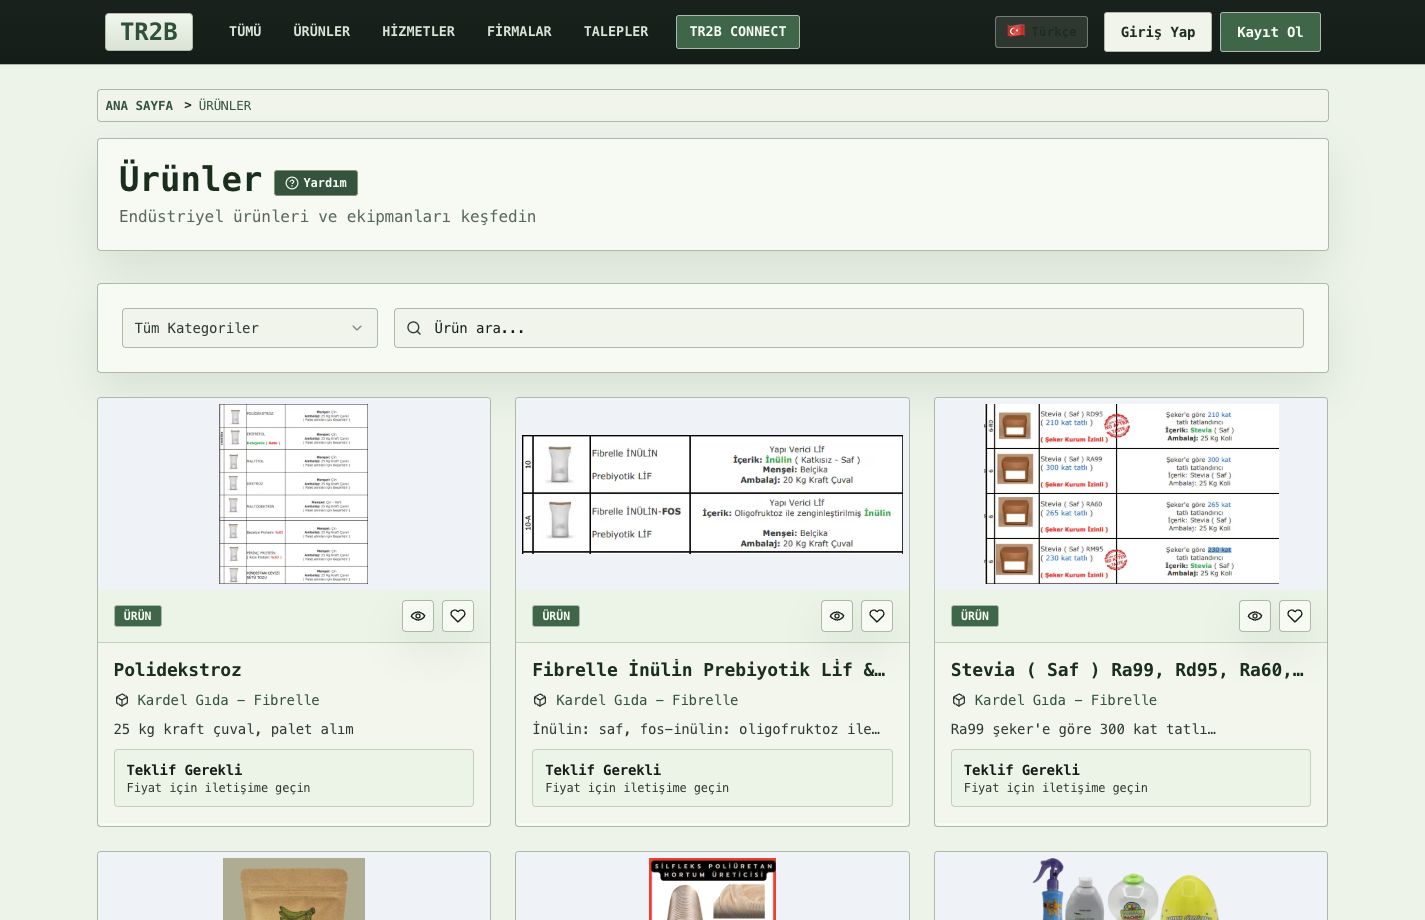Click the TR2B CONNECT button
Screen dimensions: 1425x920
click(738, 32)
